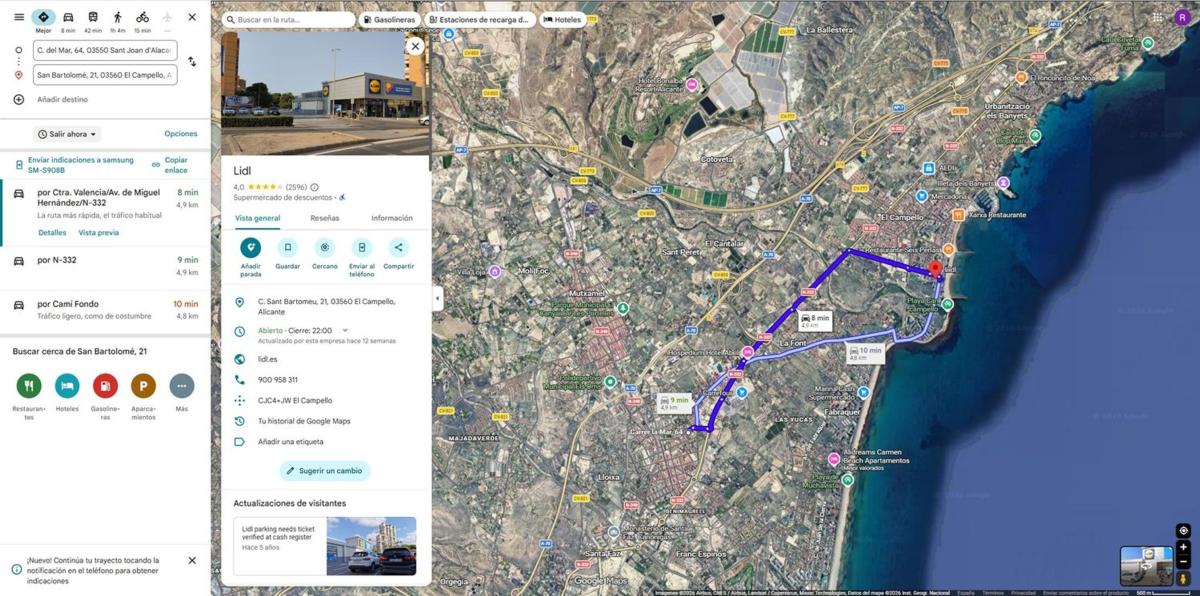Center map on my location
Viewport: 1200px width, 596px height.
click(x=1183, y=531)
